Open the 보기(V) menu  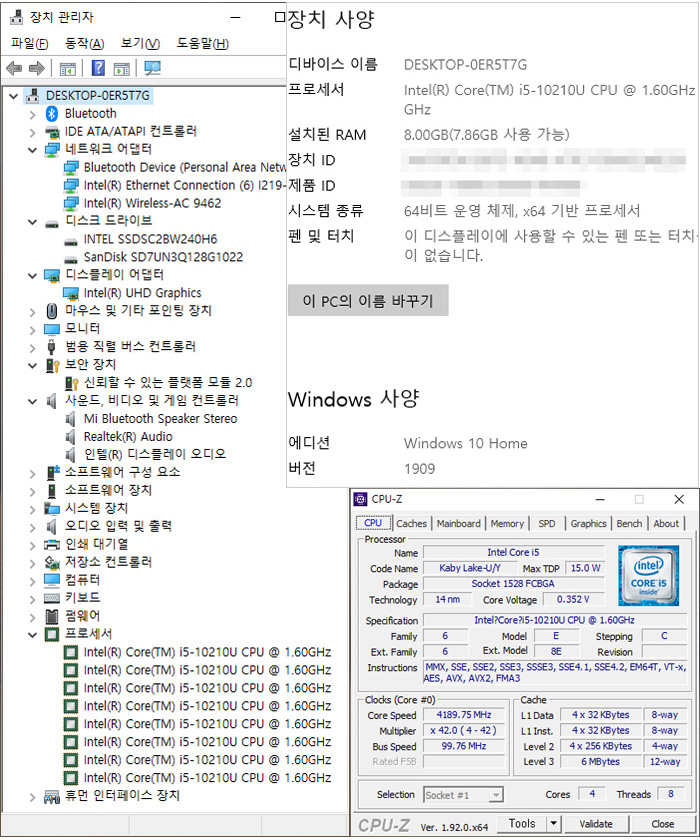click(x=140, y=44)
